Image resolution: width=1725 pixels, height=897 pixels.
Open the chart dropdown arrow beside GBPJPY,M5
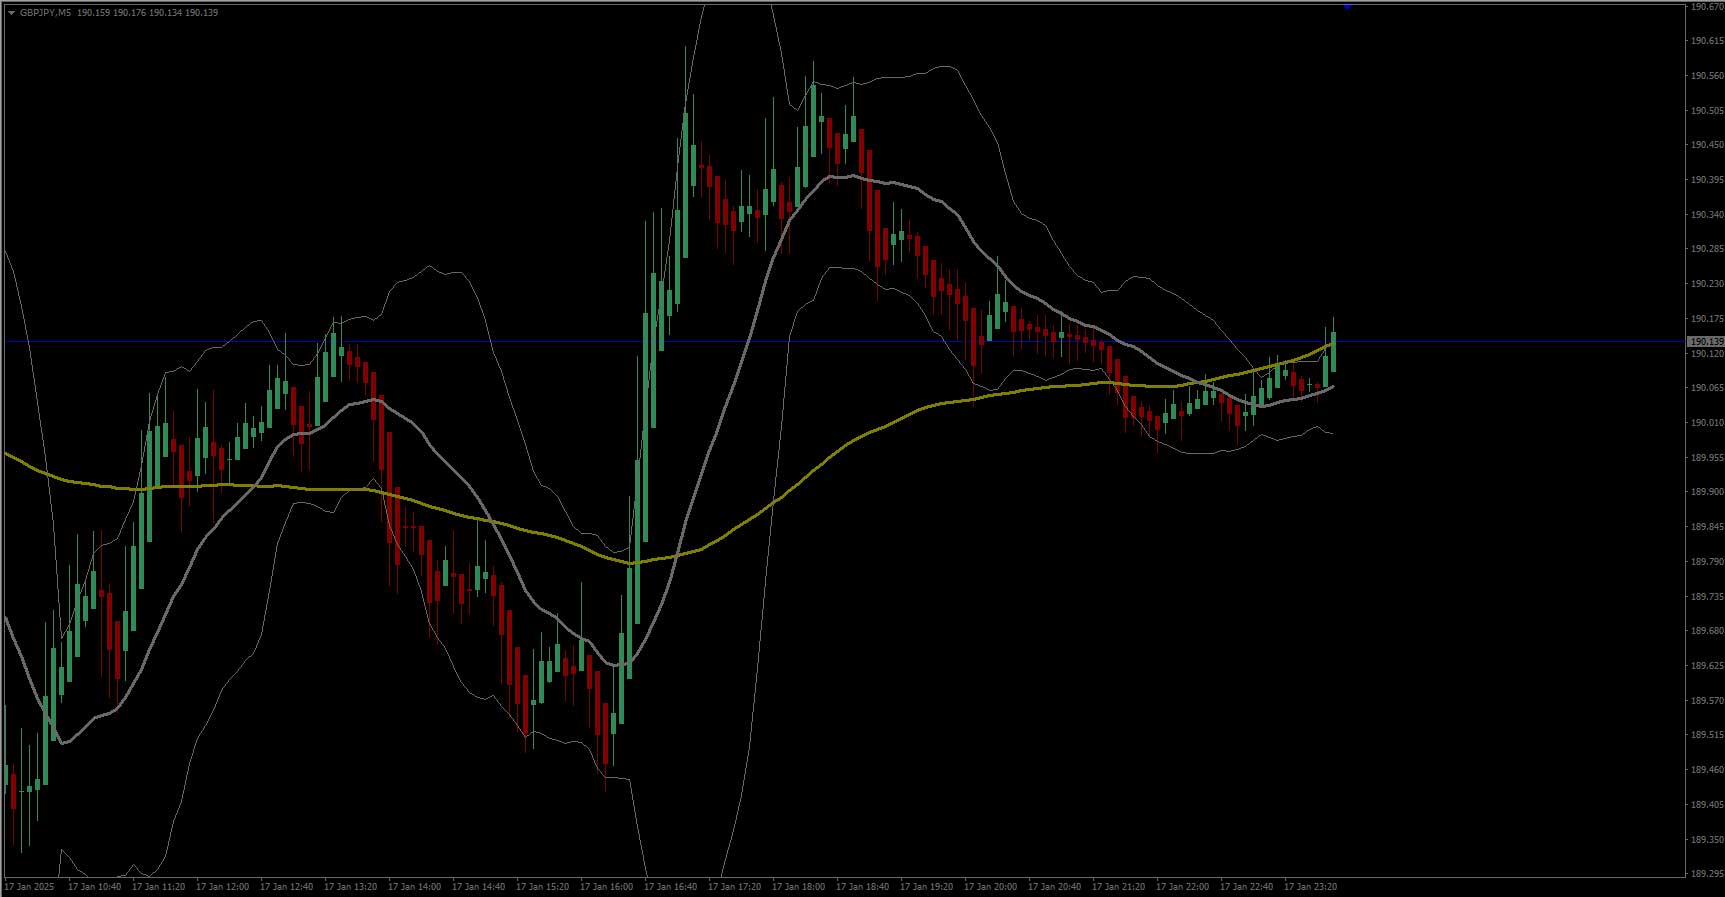(11, 13)
